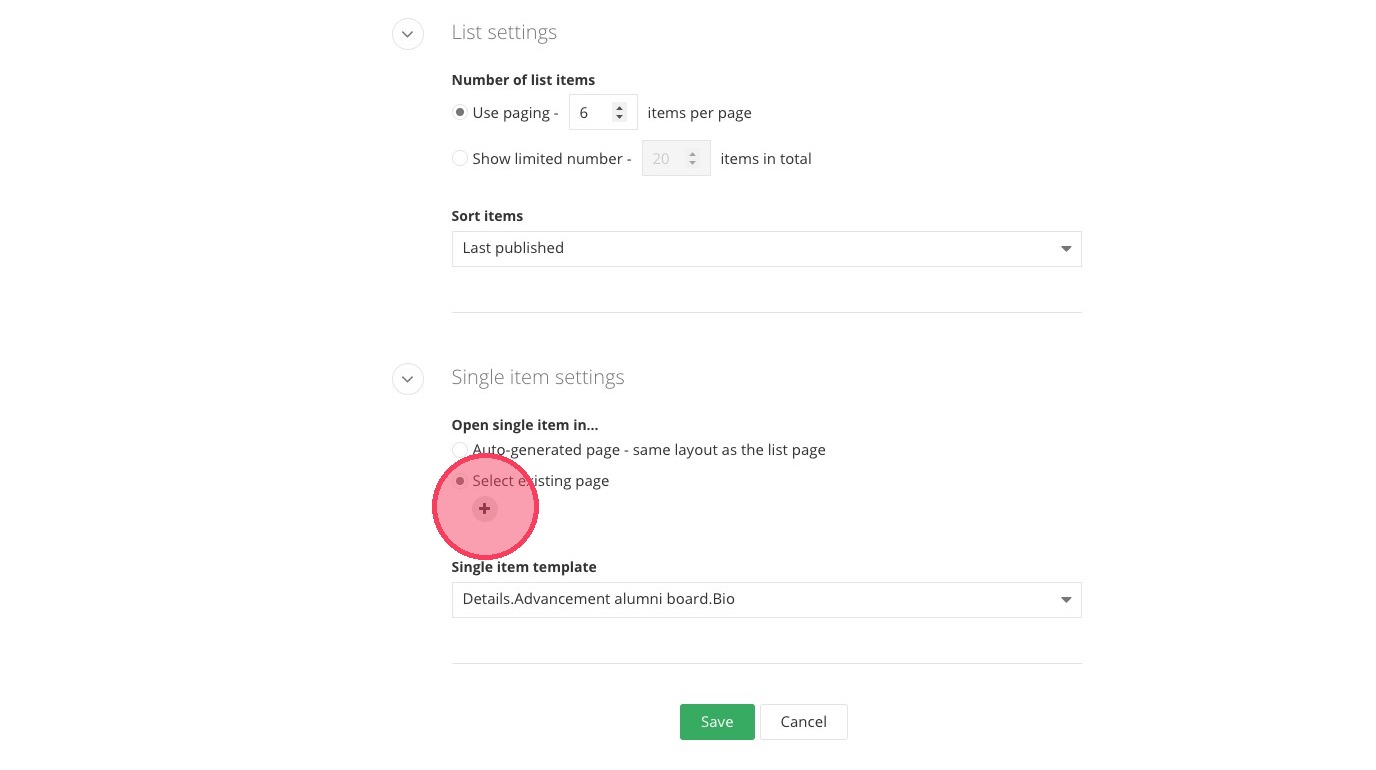Collapse the Single item settings chevron

coord(407,379)
